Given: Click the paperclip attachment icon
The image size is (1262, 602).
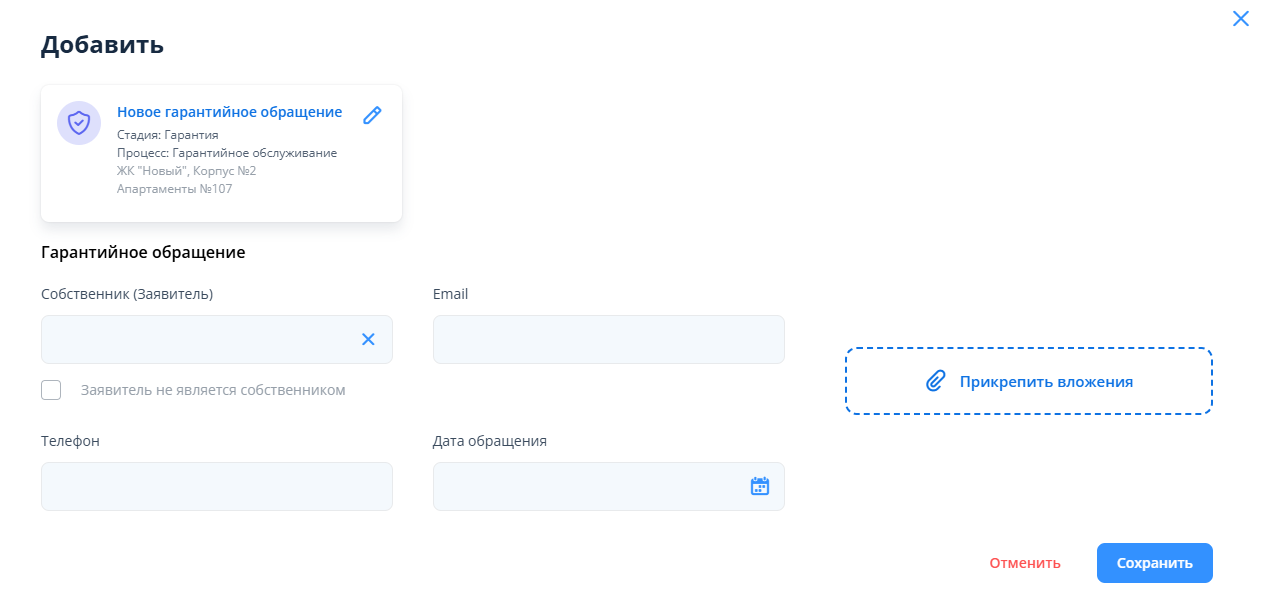Looking at the screenshot, I should click(x=935, y=381).
